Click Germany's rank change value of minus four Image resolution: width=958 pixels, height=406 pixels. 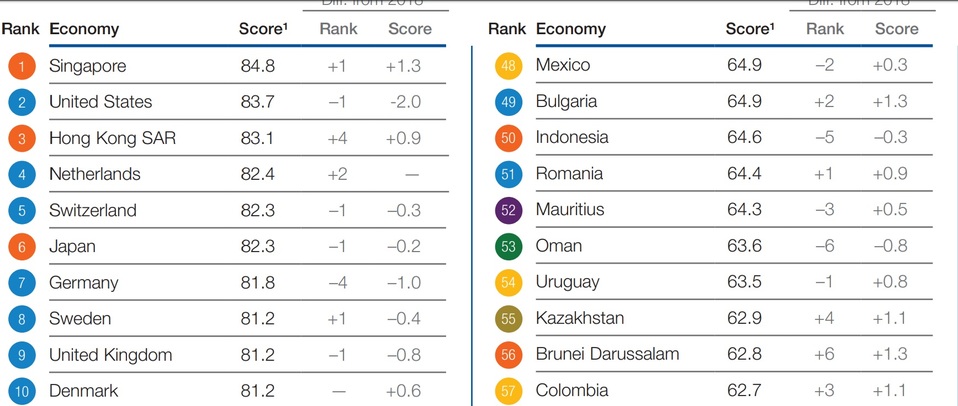(x=338, y=283)
